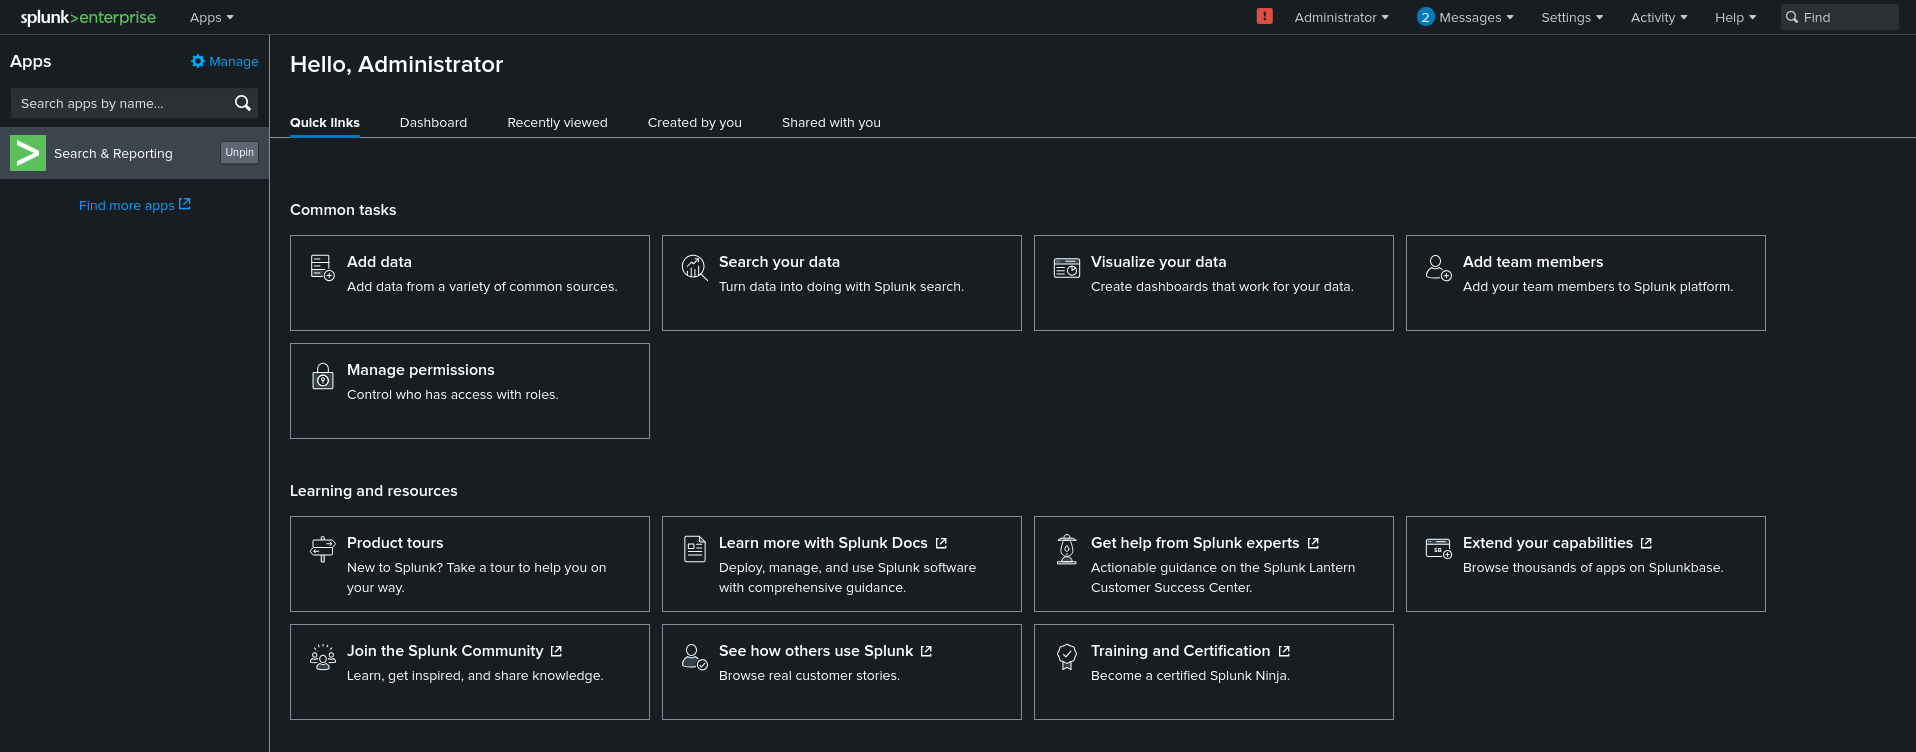Expand the Activity dropdown
The width and height of the screenshot is (1916, 752).
1659,17
